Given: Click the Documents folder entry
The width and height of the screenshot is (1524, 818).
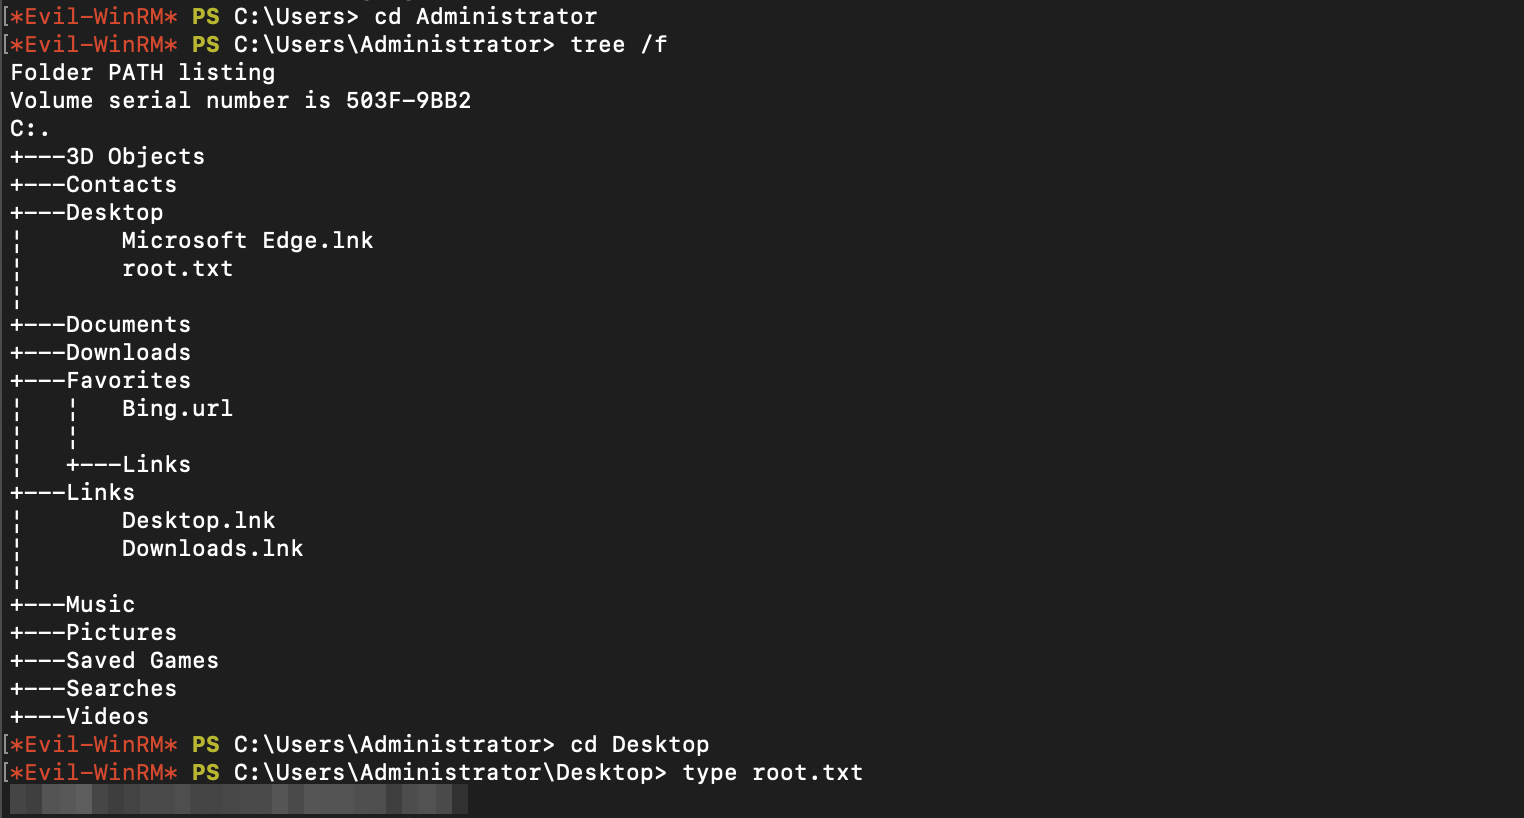Looking at the screenshot, I should click(x=128, y=325).
